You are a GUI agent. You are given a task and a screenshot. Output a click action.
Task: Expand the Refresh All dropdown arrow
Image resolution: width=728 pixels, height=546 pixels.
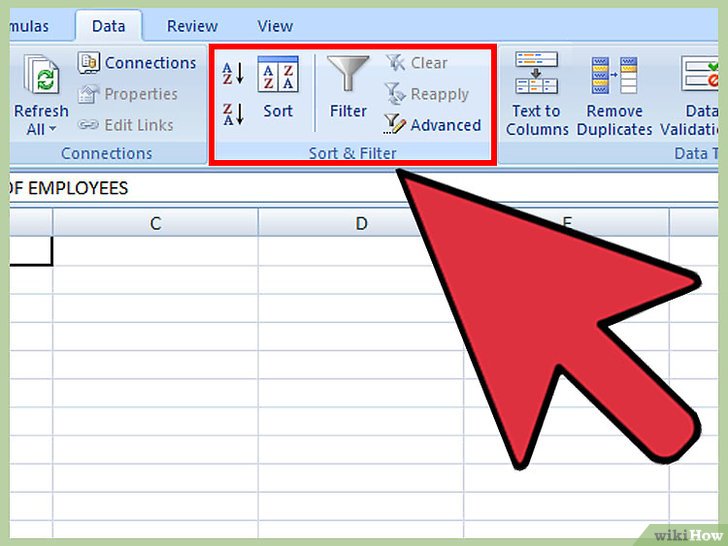[52, 129]
